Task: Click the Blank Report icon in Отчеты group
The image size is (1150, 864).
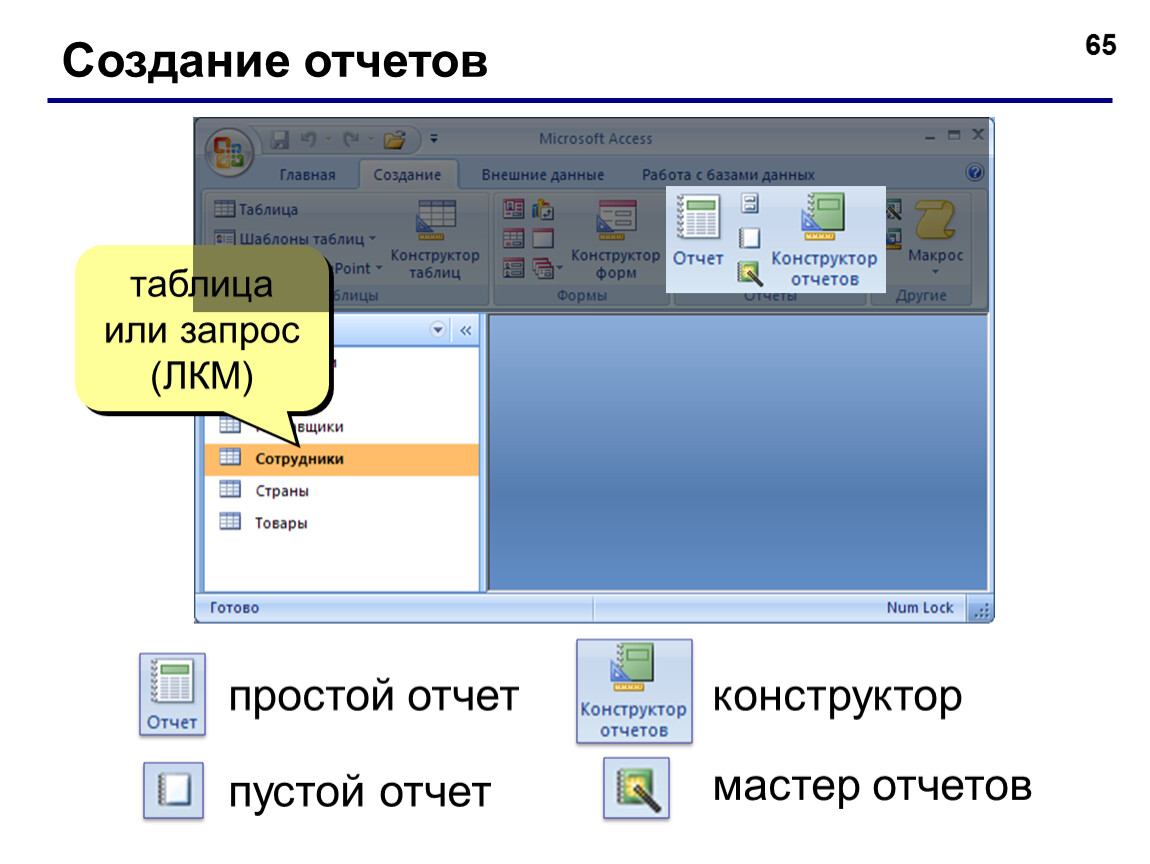Action: pos(750,238)
